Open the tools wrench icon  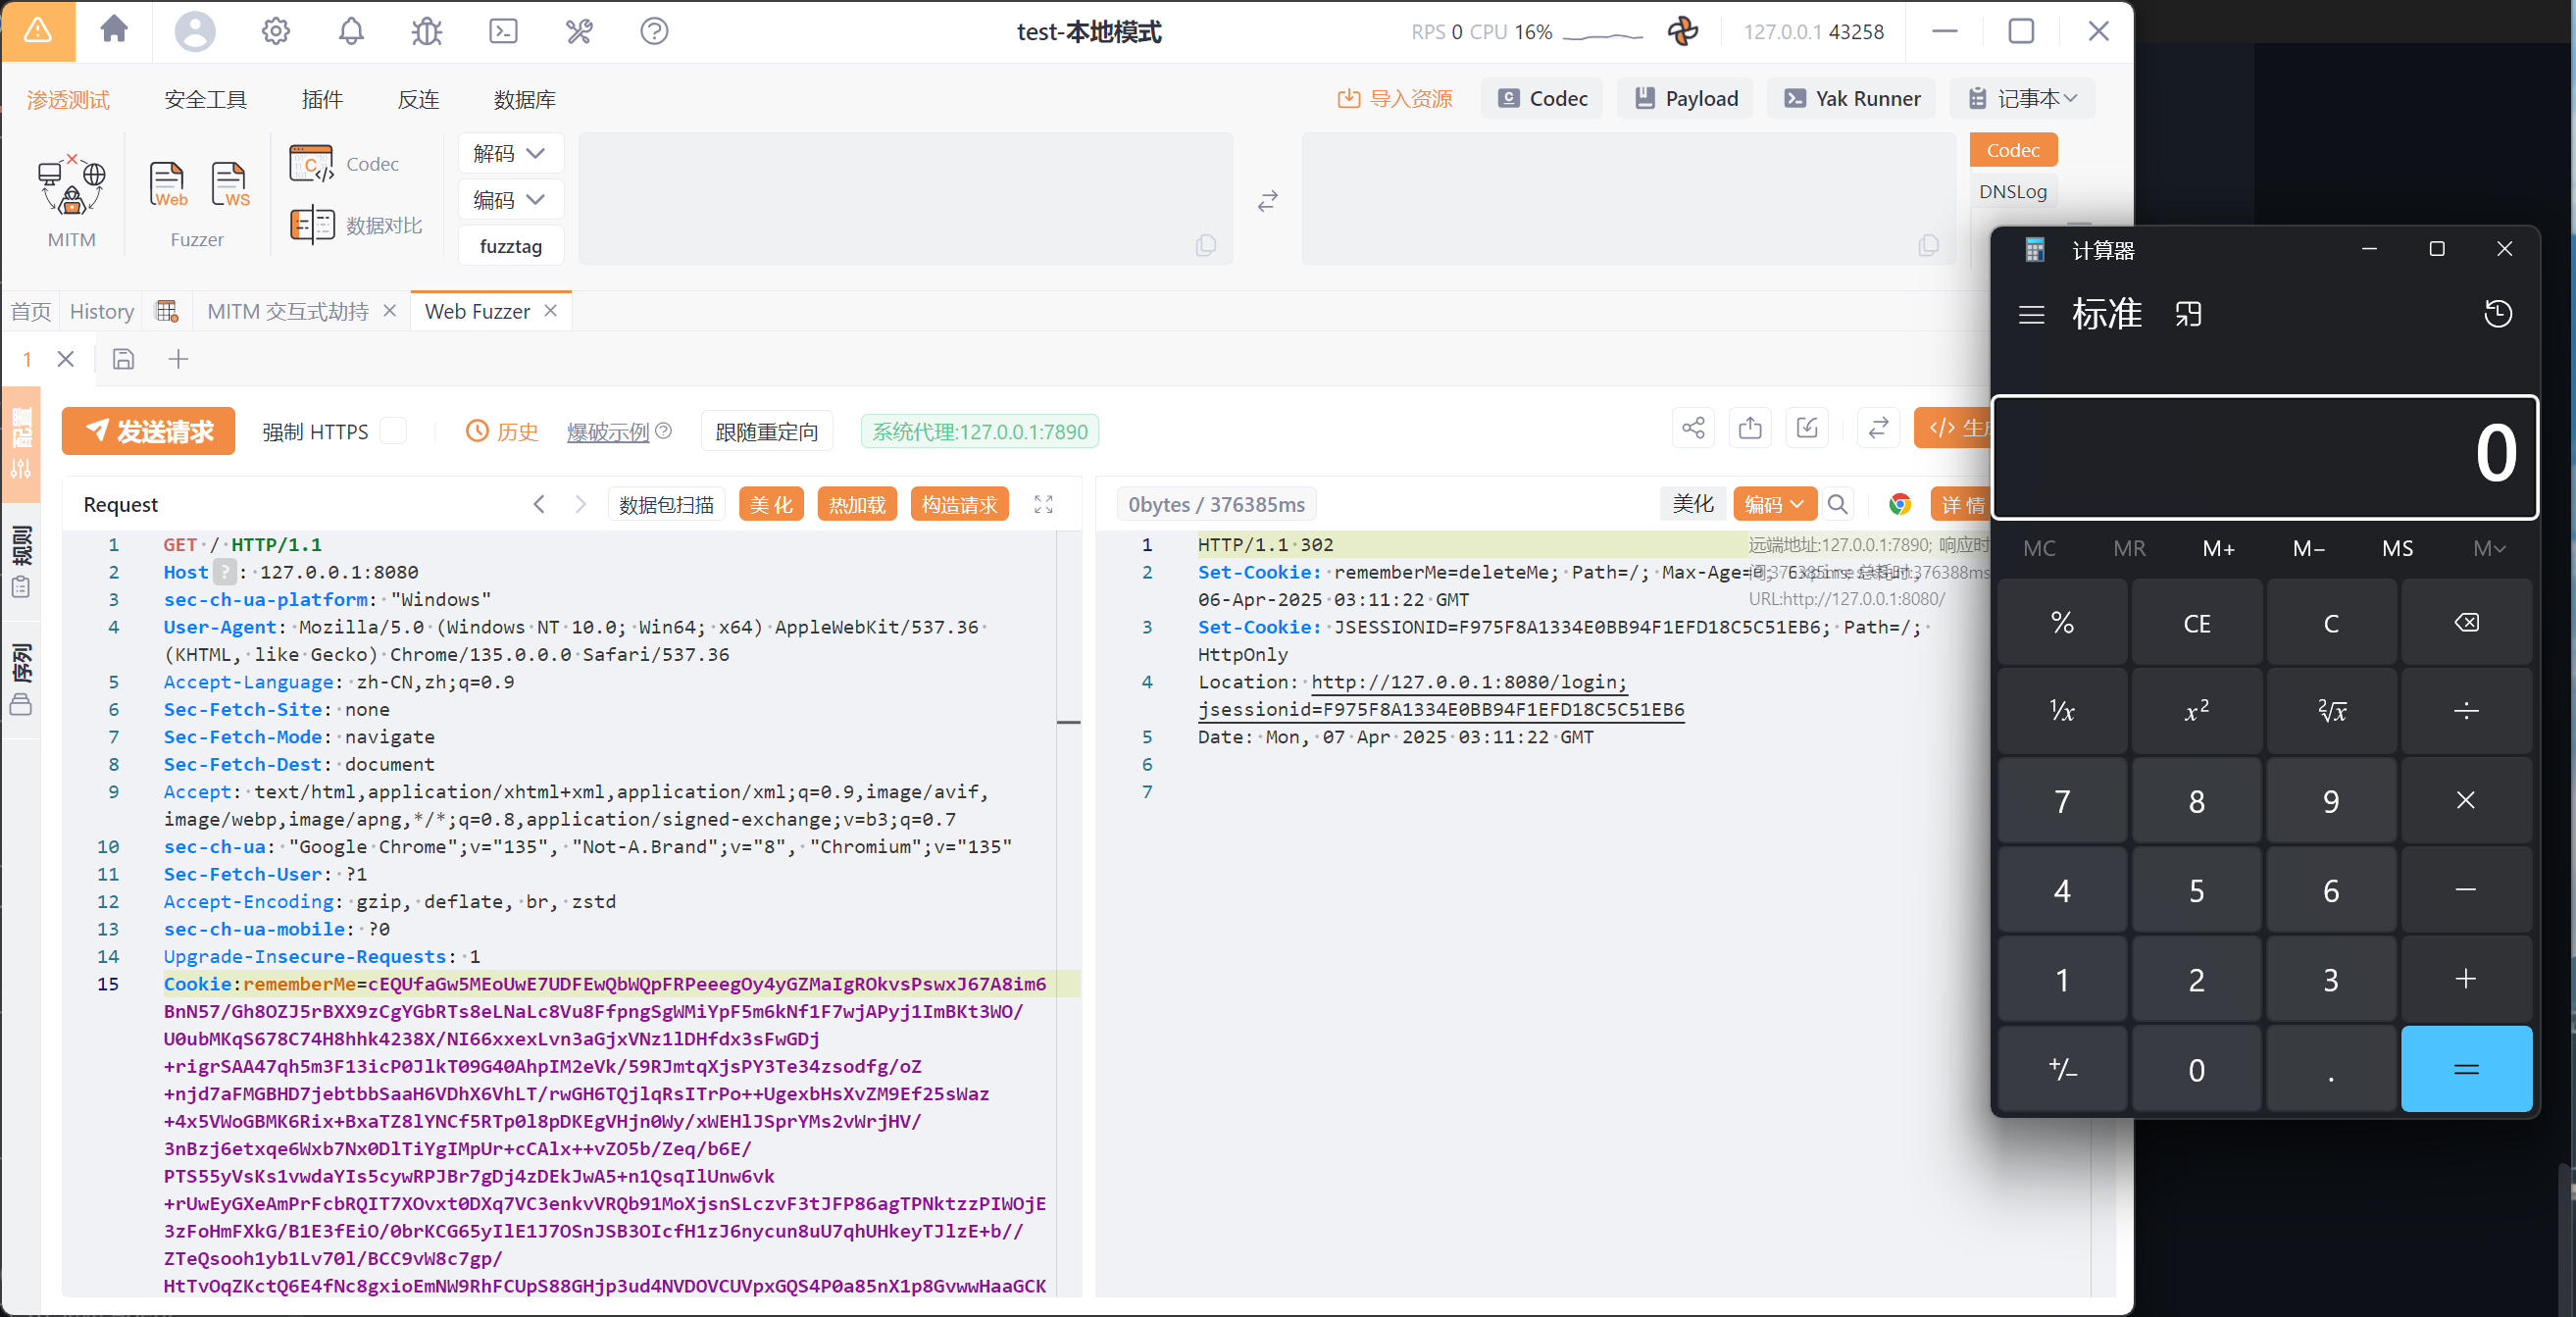pos(579,31)
